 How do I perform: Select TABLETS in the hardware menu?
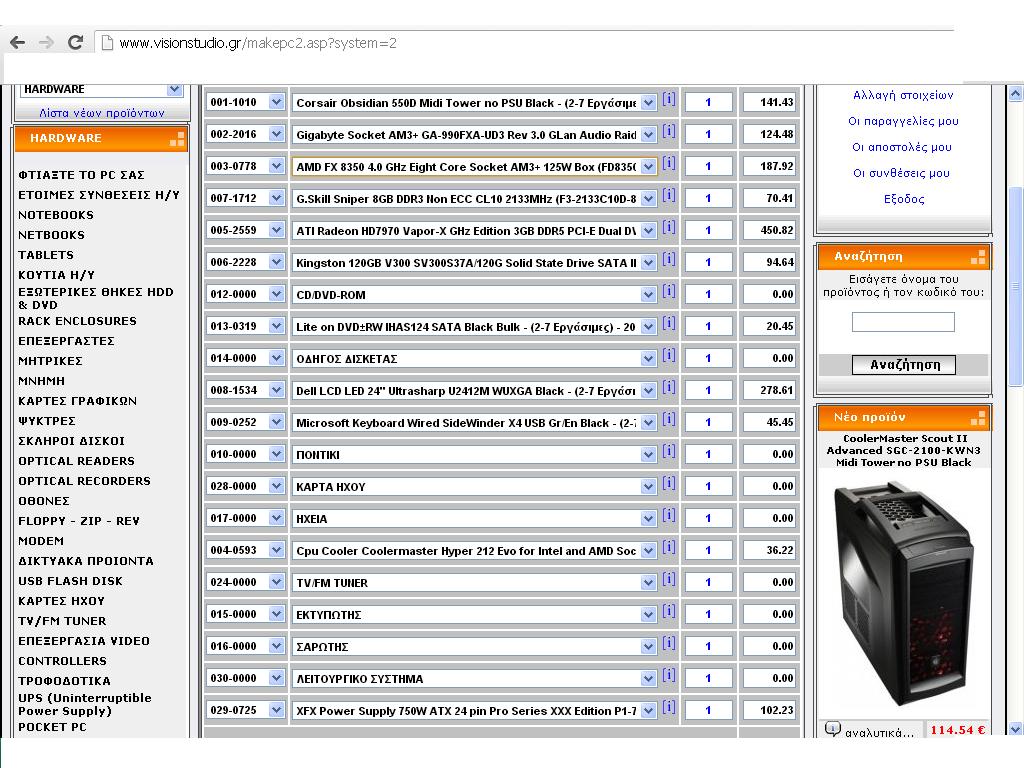[46, 255]
